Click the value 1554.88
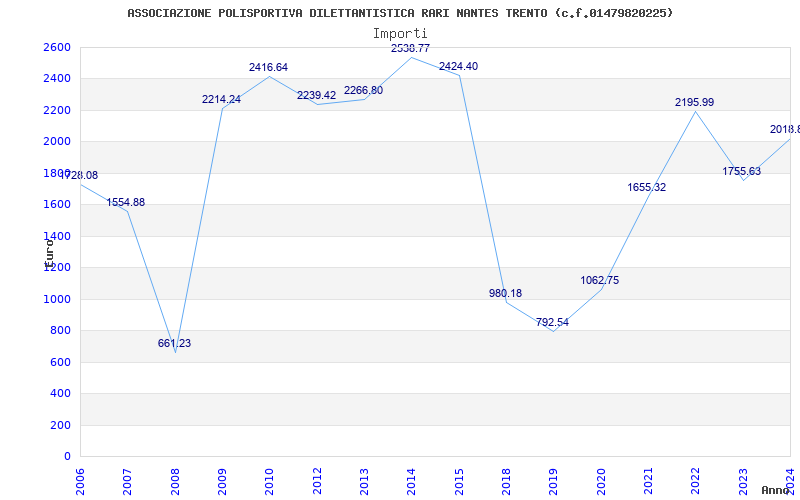 coord(126,203)
